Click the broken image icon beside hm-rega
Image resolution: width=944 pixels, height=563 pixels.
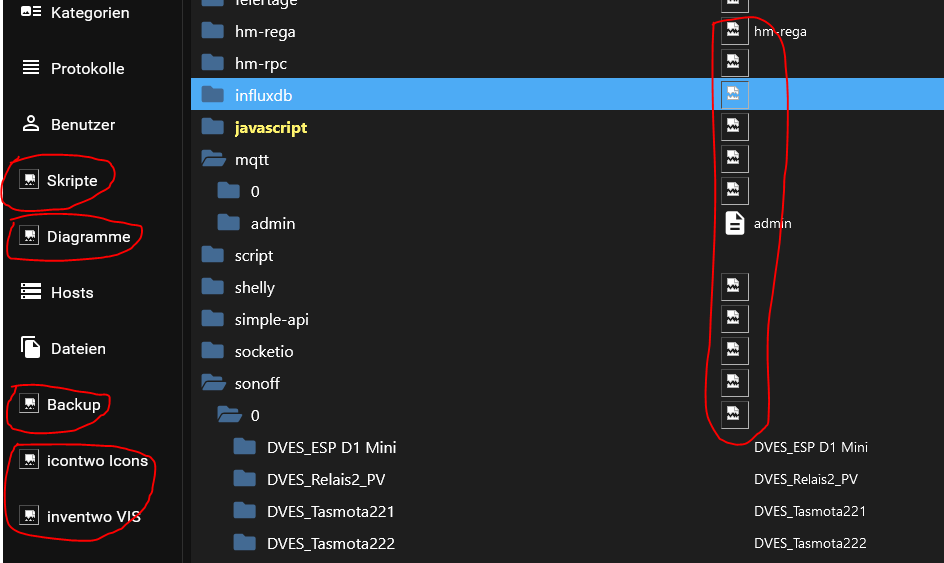(x=735, y=31)
